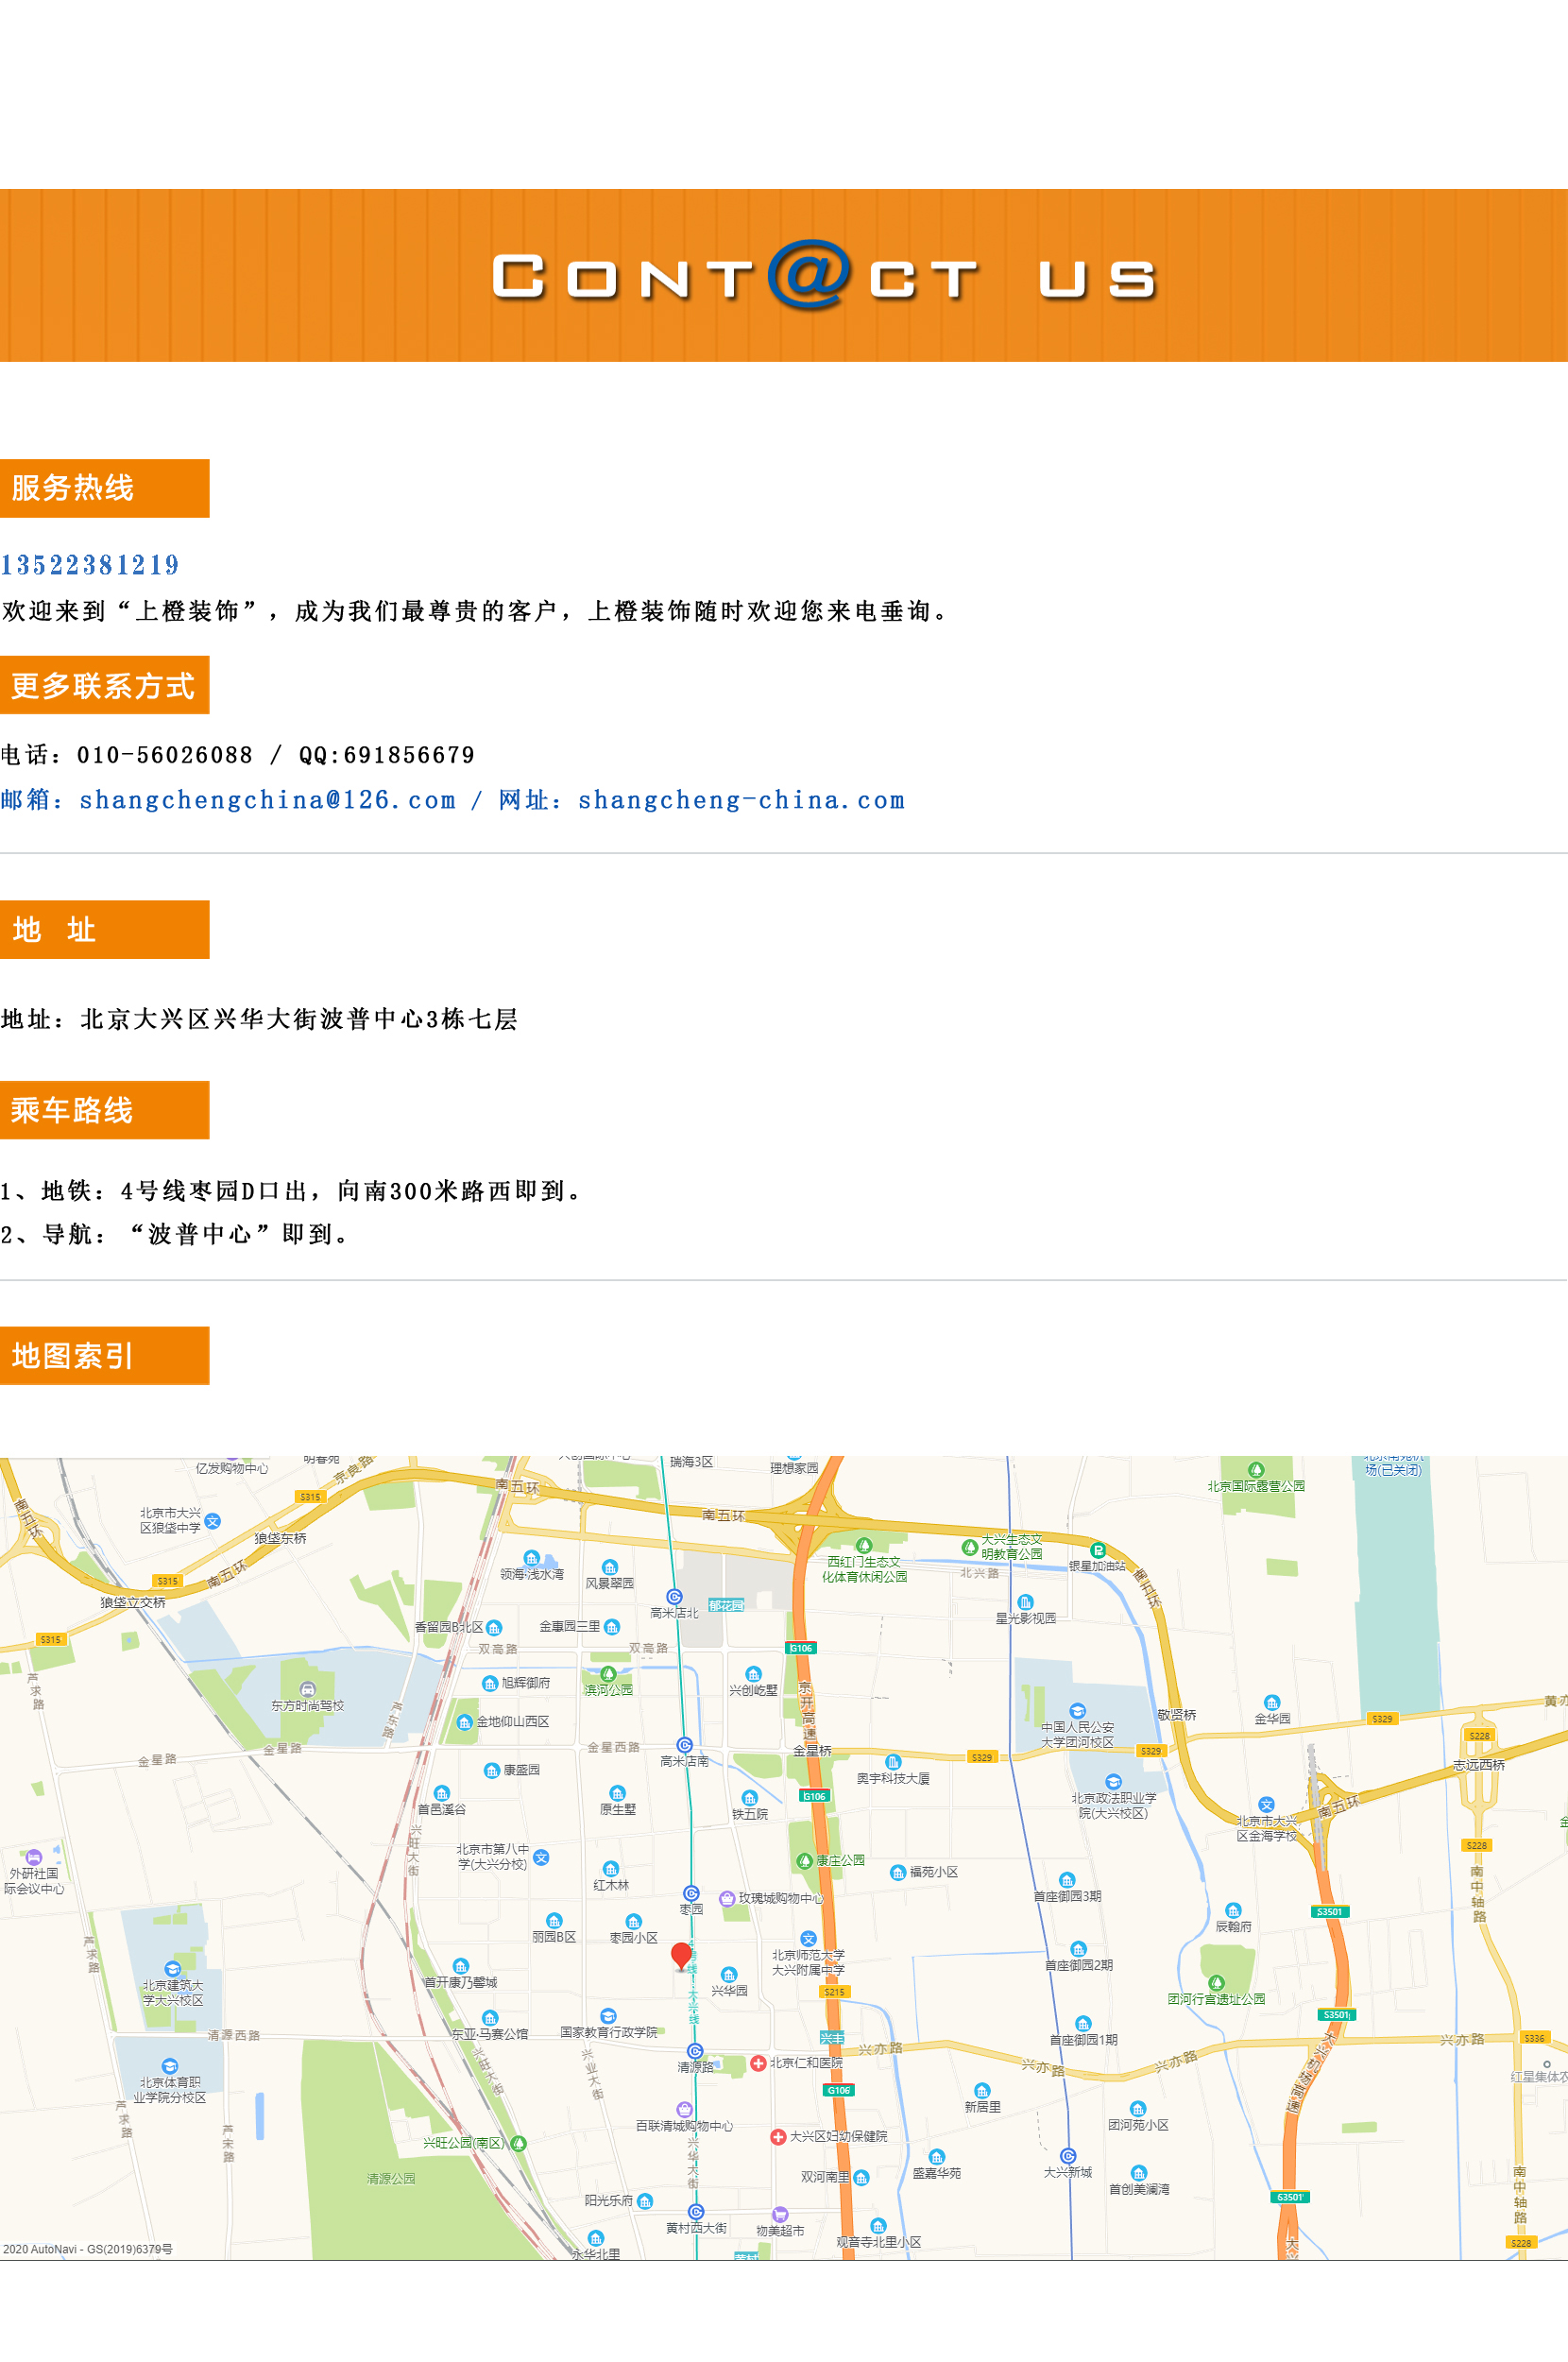Select the 大兴区妇幼保健院 red cross icon
The height and width of the screenshot is (2362, 1568).
tap(778, 2137)
